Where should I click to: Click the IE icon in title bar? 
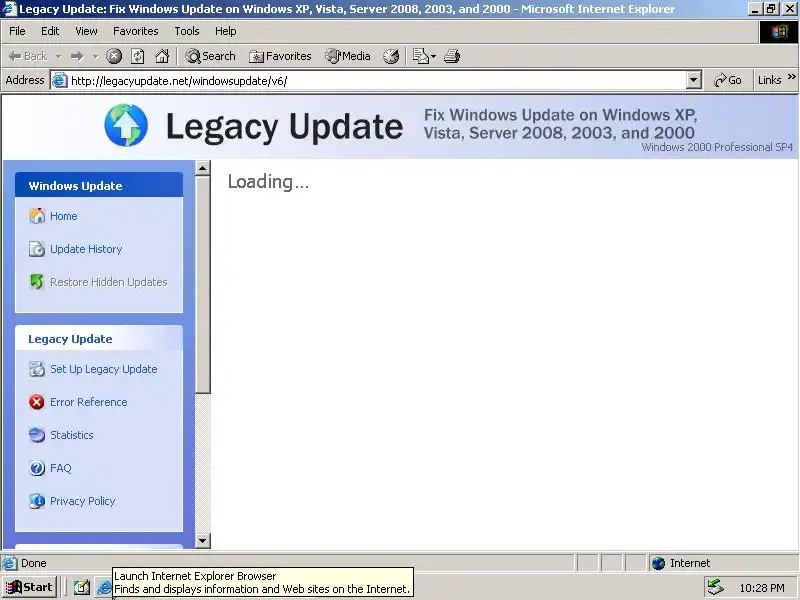(x=9, y=9)
